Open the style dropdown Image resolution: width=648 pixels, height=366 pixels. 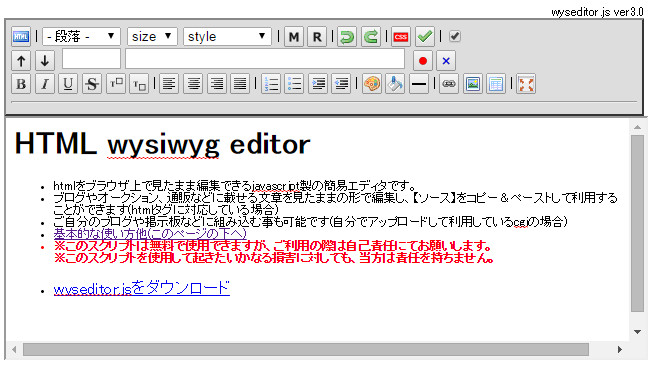227,37
